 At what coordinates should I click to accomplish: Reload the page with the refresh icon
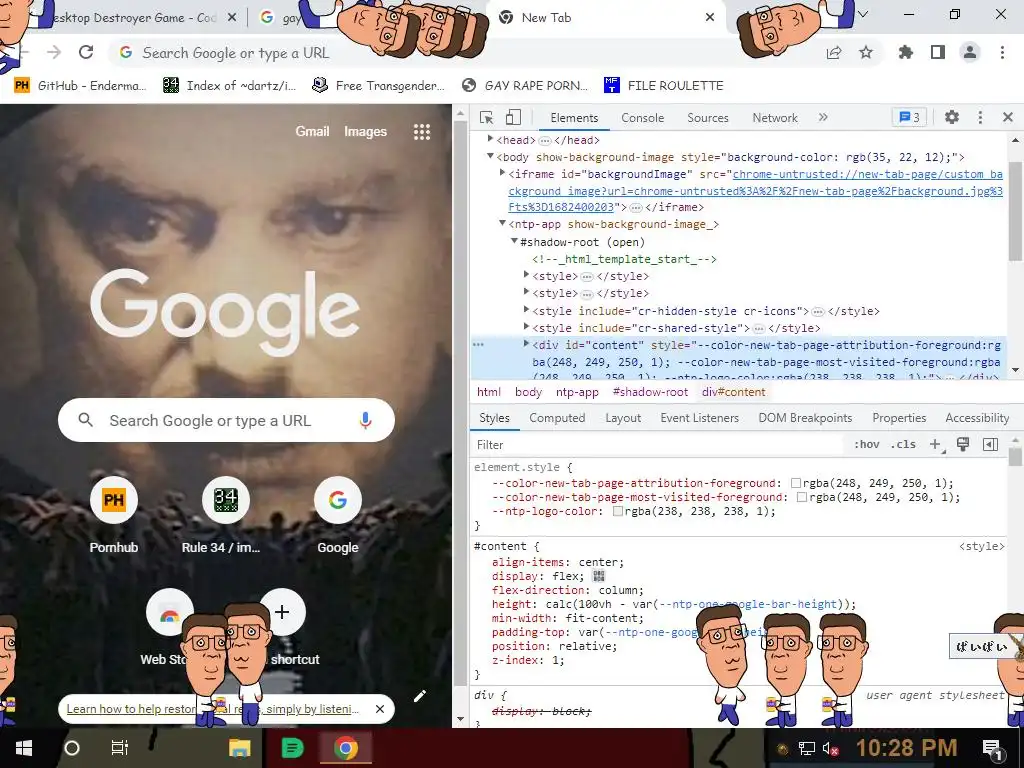click(x=86, y=52)
